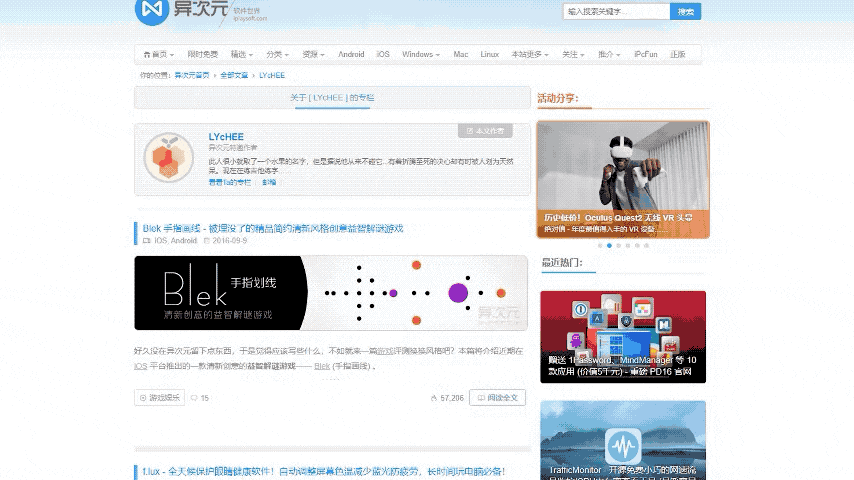Image resolution: width=854 pixels, height=480 pixels.
Task: Click the inline Blek link in excerpt
Action: (x=322, y=366)
